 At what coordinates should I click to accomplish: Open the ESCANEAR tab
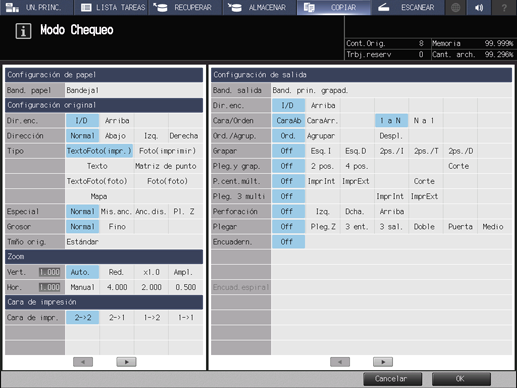pos(408,7)
